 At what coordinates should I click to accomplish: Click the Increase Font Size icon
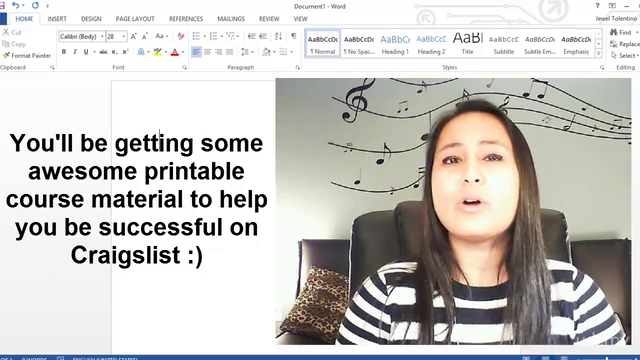(x=133, y=36)
